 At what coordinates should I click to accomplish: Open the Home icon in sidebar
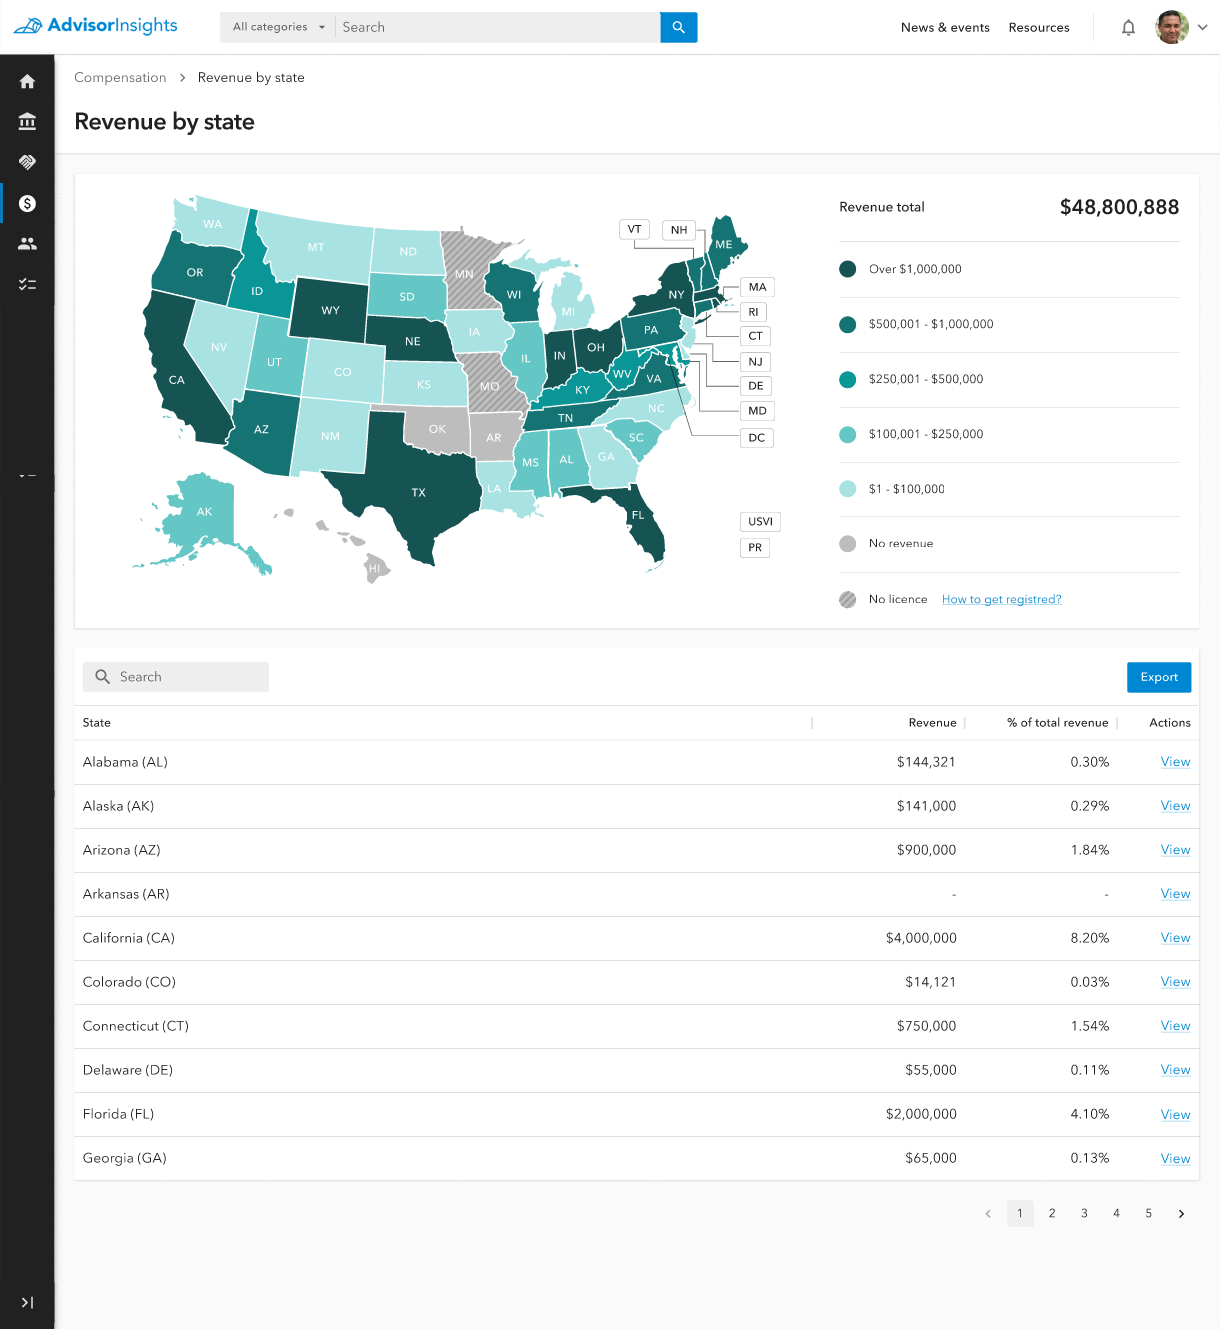[x=27, y=82]
